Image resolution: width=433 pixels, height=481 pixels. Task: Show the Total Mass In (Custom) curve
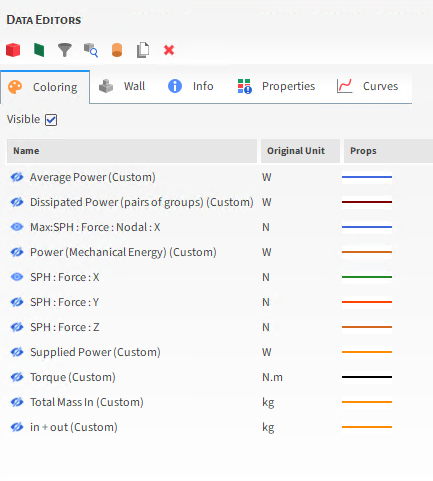click(17, 402)
